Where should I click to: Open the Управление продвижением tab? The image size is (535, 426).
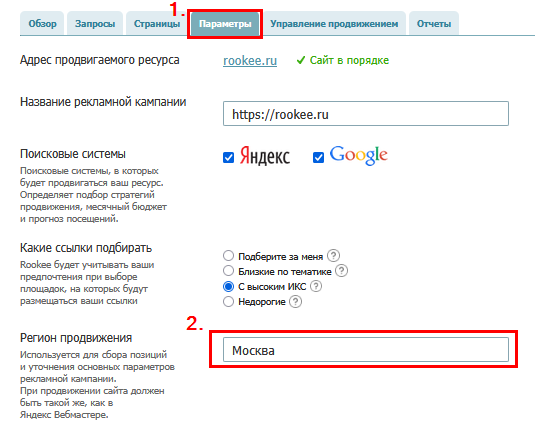coord(334,24)
